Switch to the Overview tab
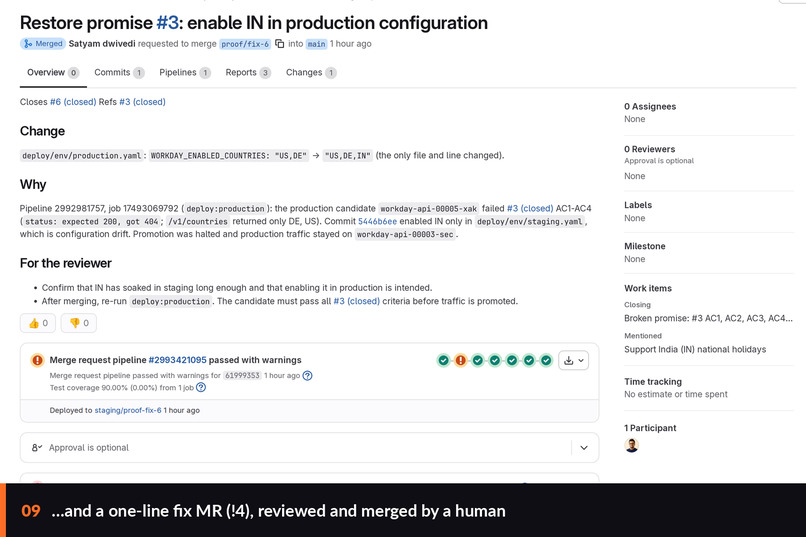Viewport: 806px width, 537px height. pyautogui.click(x=53, y=72)
